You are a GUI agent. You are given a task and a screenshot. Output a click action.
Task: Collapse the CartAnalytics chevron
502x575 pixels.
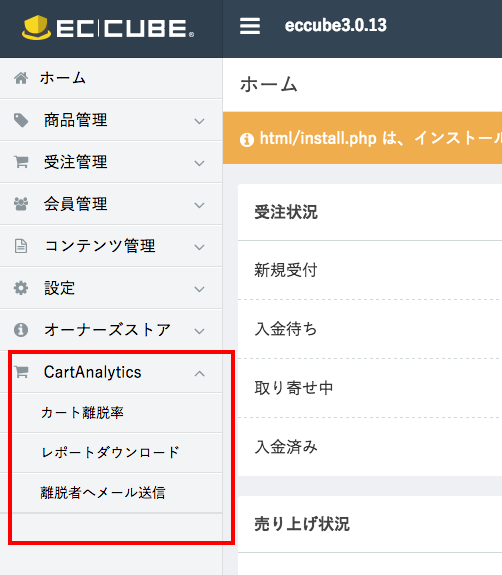(x=199, y=373)
